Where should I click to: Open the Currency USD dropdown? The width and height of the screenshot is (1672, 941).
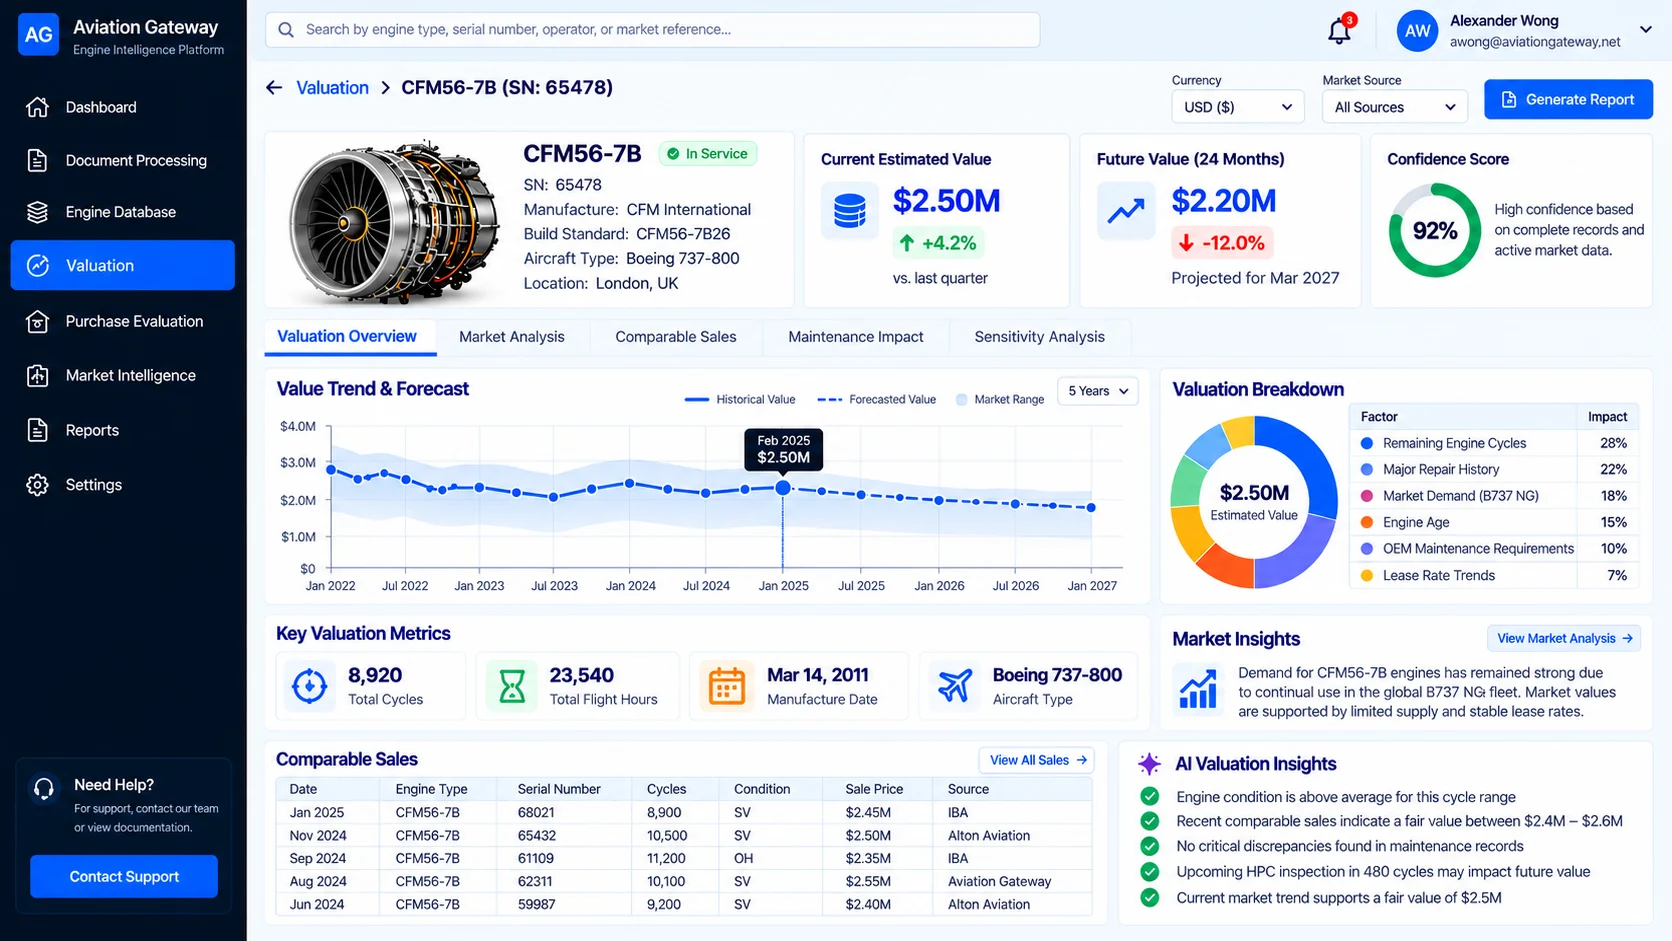pos(1237,107)
